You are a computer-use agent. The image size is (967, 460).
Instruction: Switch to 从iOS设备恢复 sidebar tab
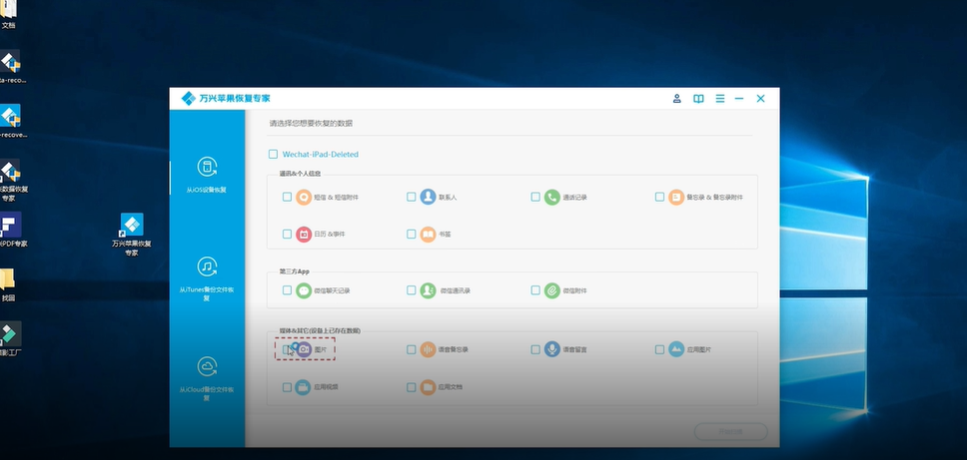207,176
